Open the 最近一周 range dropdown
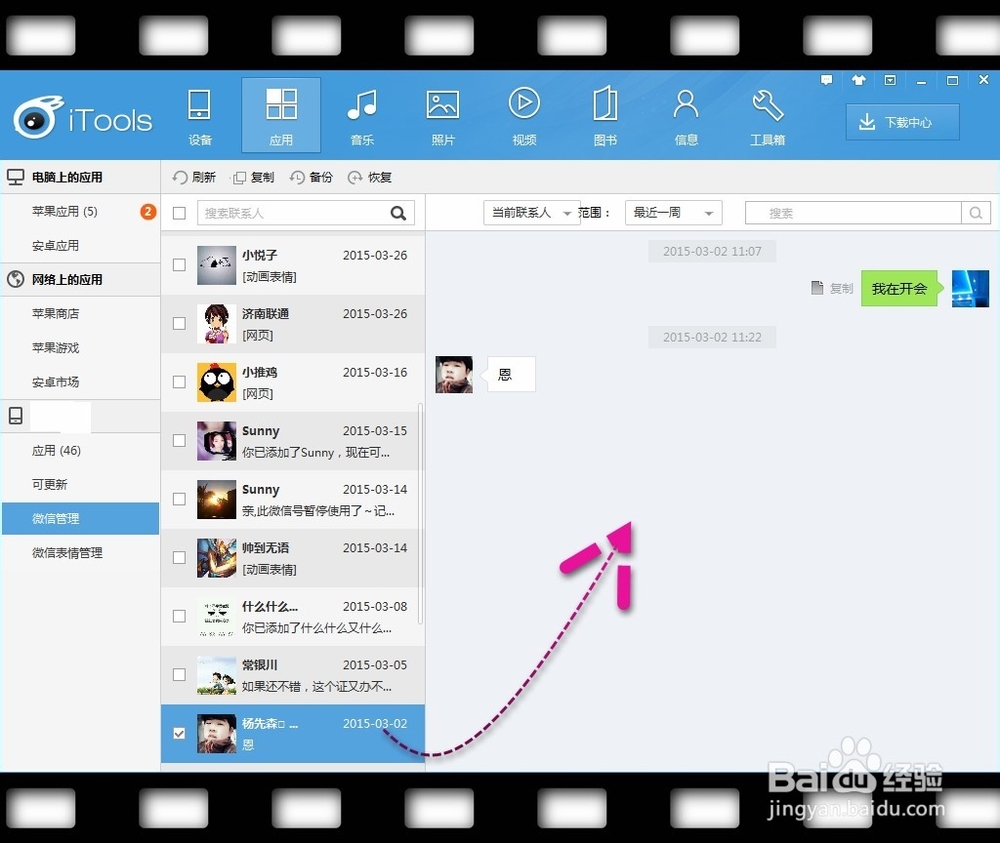 click(673, 212)
